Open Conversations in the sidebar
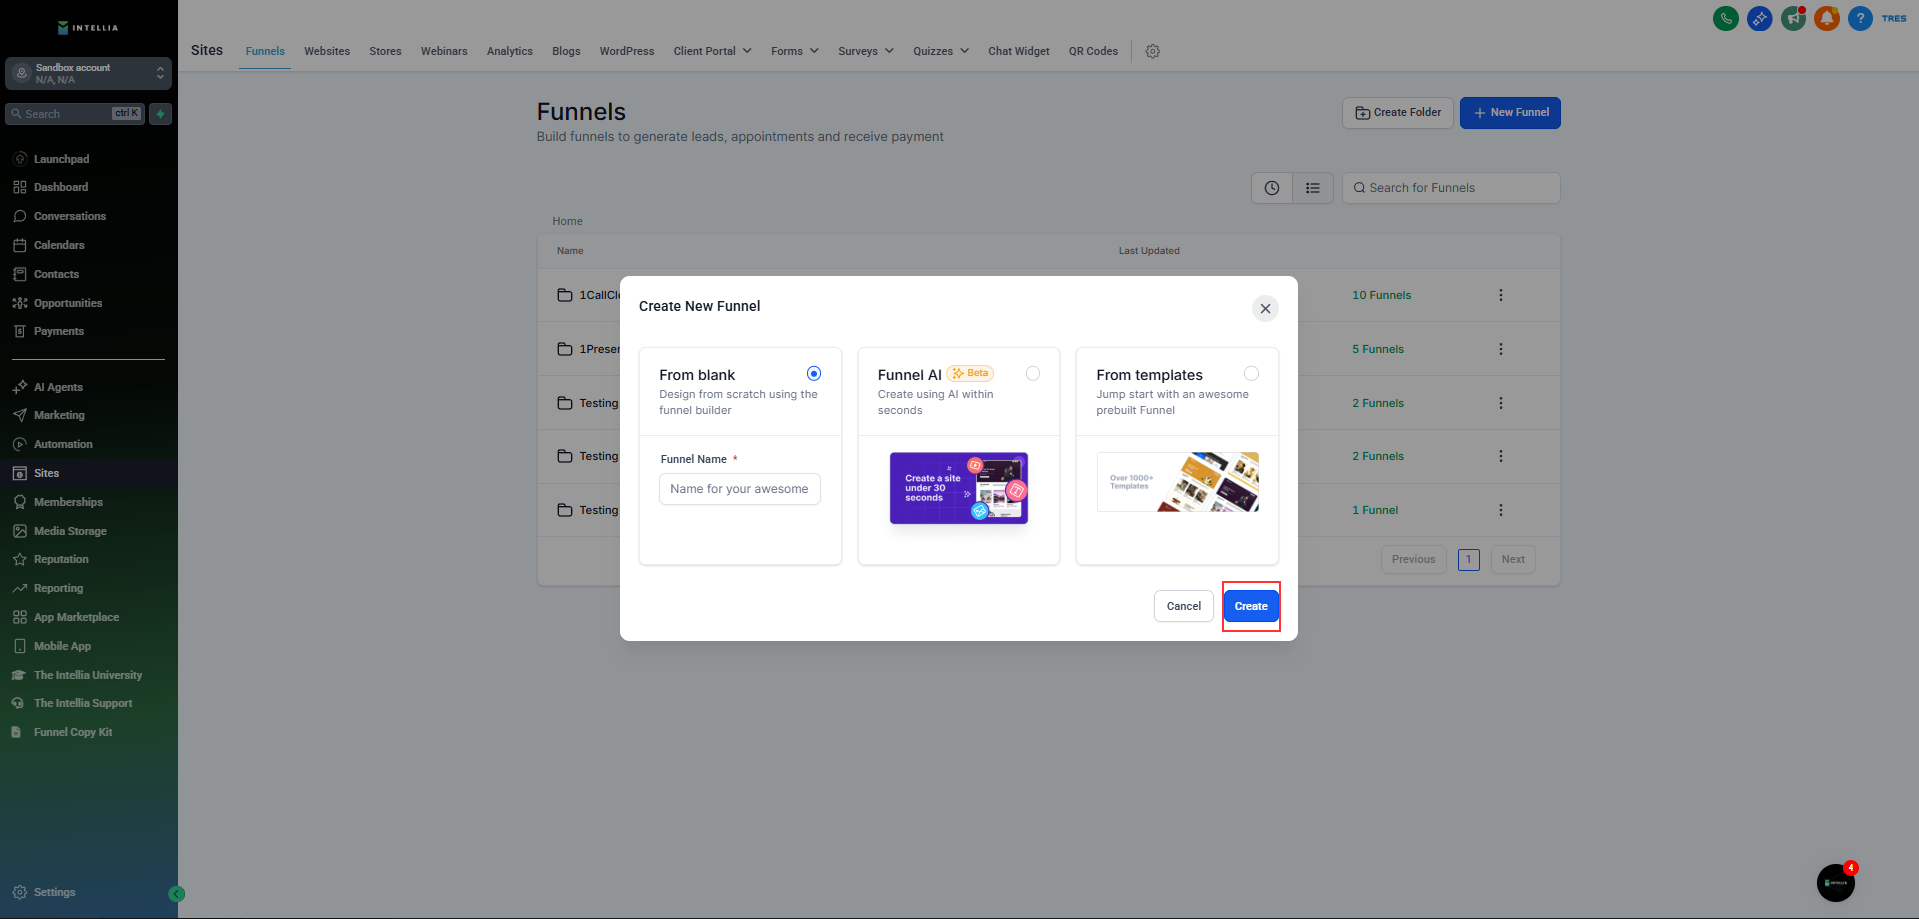Image resolution: width=1919 pixels, height=919 pixels. pyautogui.click(x=69, y=216)
